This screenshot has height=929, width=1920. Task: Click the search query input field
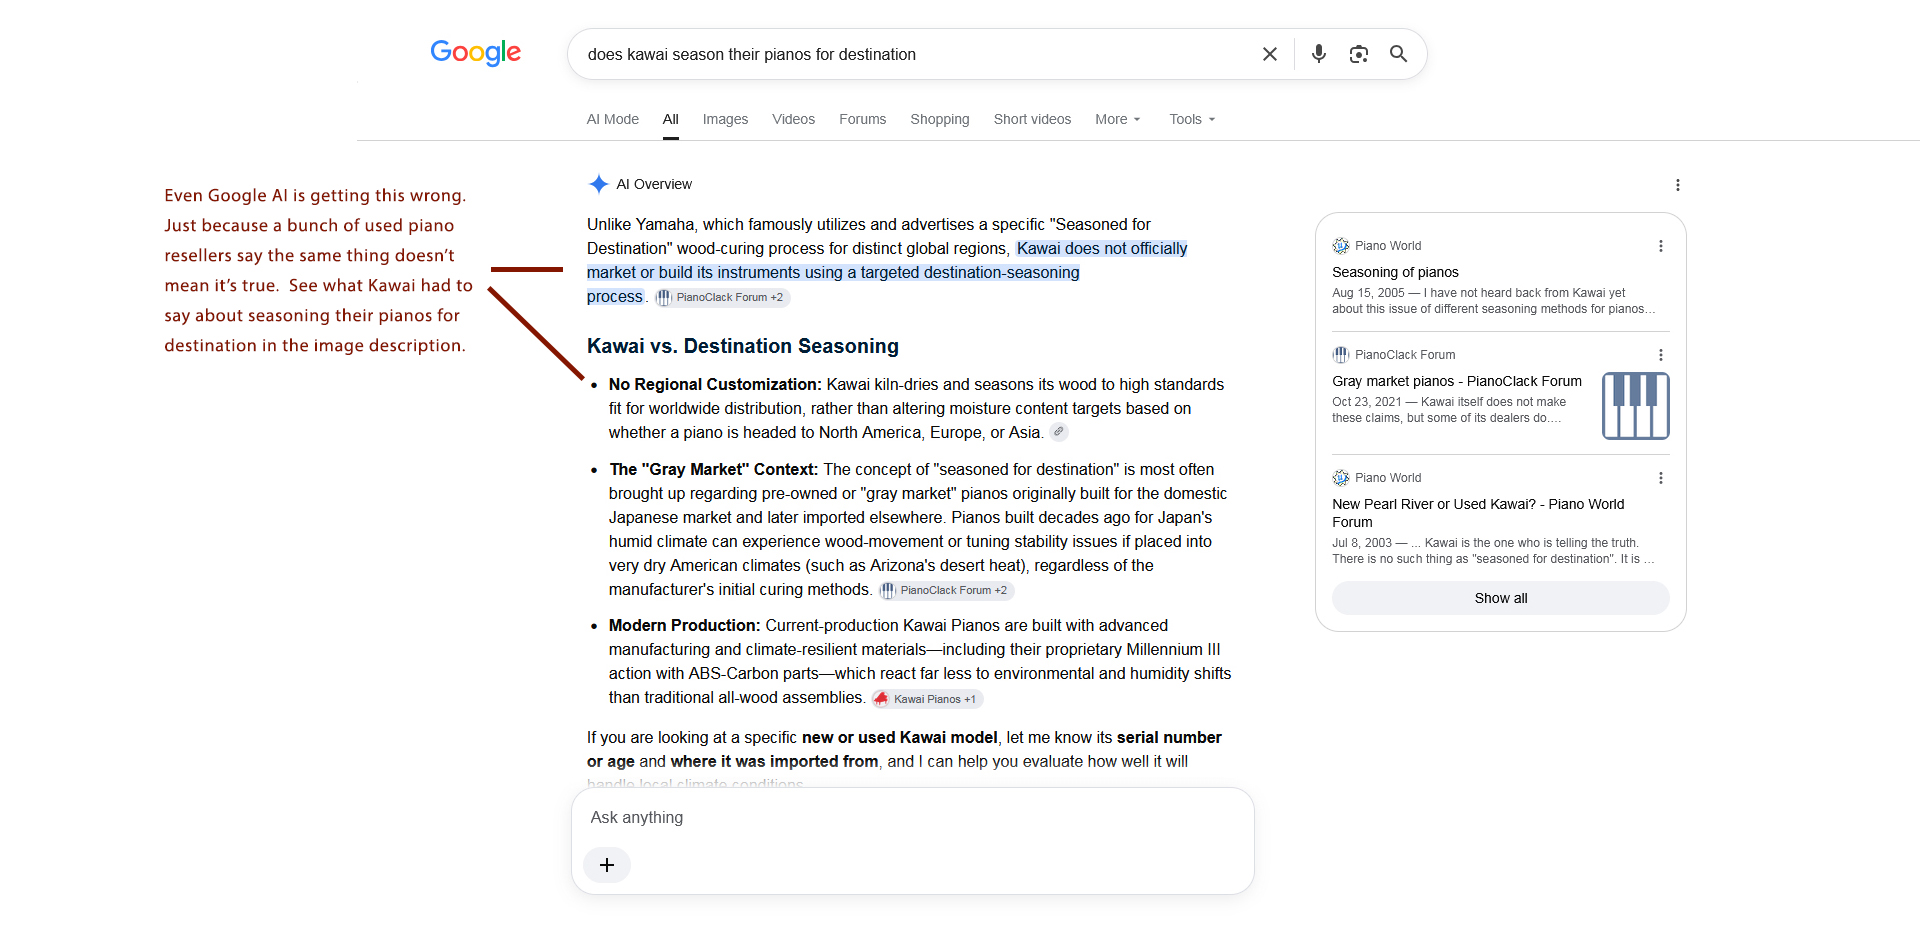tap(915, 54)
